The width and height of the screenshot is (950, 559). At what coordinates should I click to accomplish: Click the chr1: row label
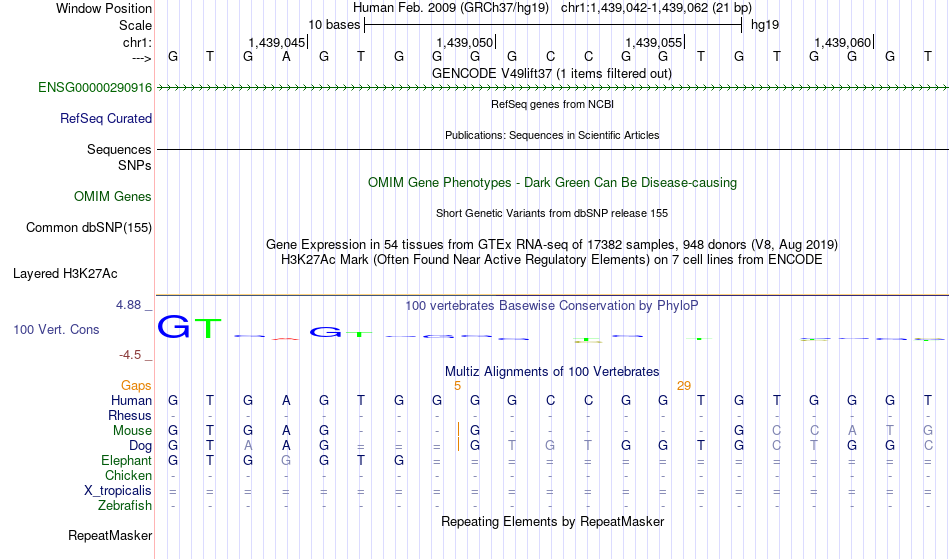tap(138, 42)
